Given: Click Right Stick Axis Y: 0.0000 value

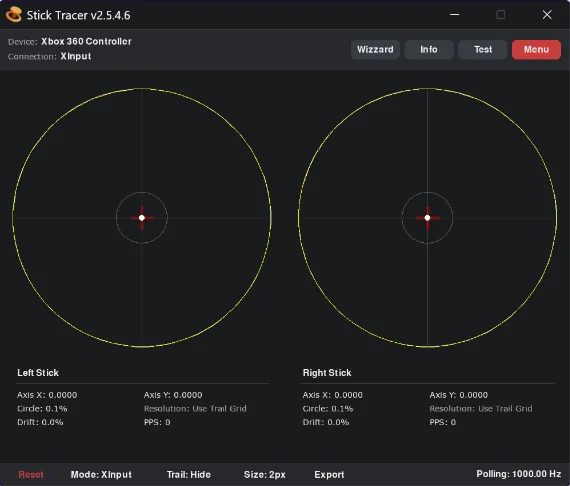Looking at the screenshot, I should [x=459, y=395].
